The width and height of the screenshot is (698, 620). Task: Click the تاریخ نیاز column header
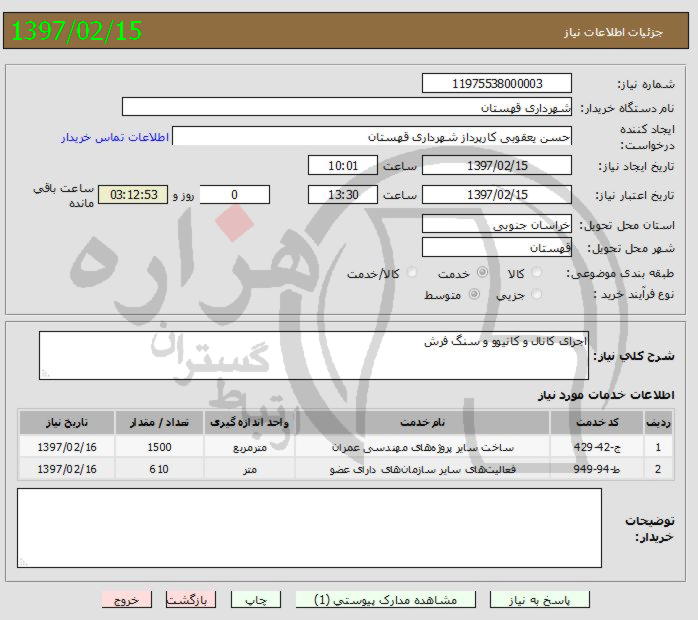point(67,422)
